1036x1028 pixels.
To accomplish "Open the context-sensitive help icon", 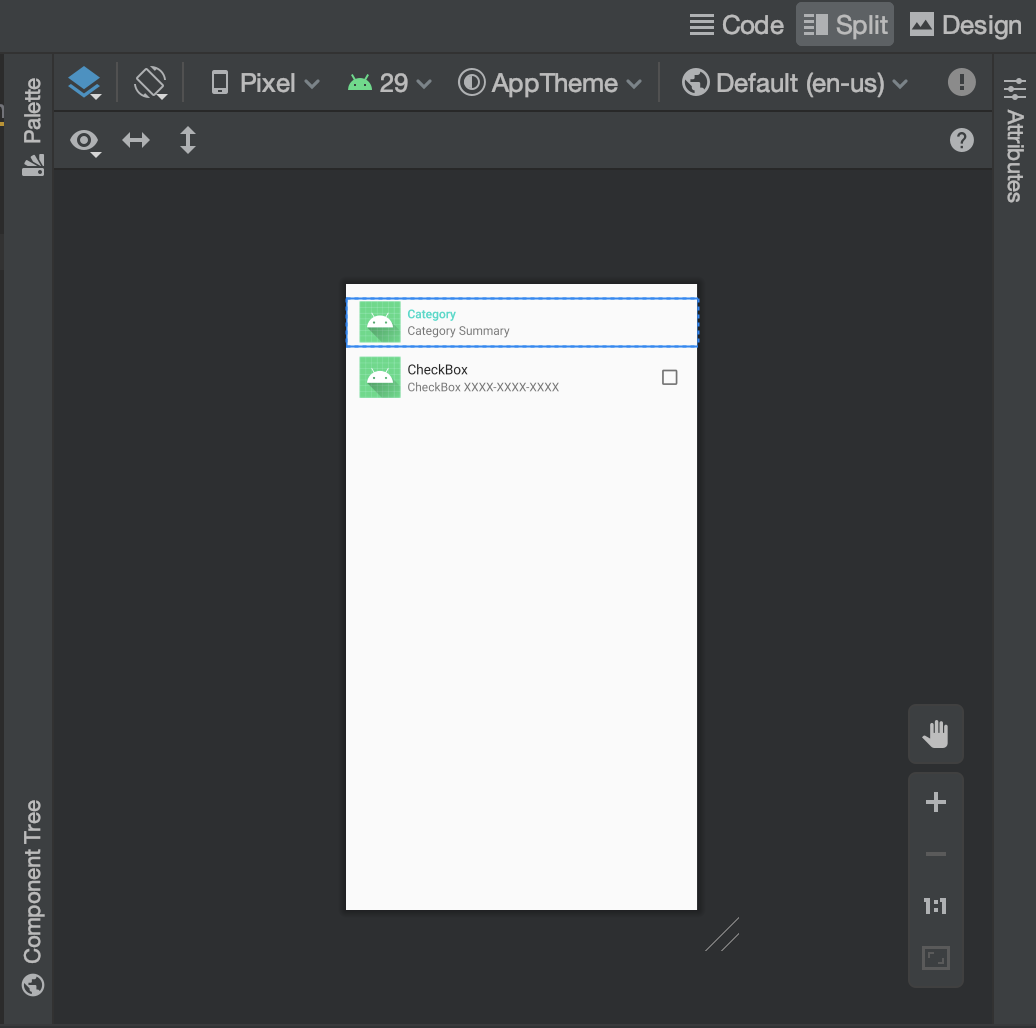I will [x=961, y=140].
